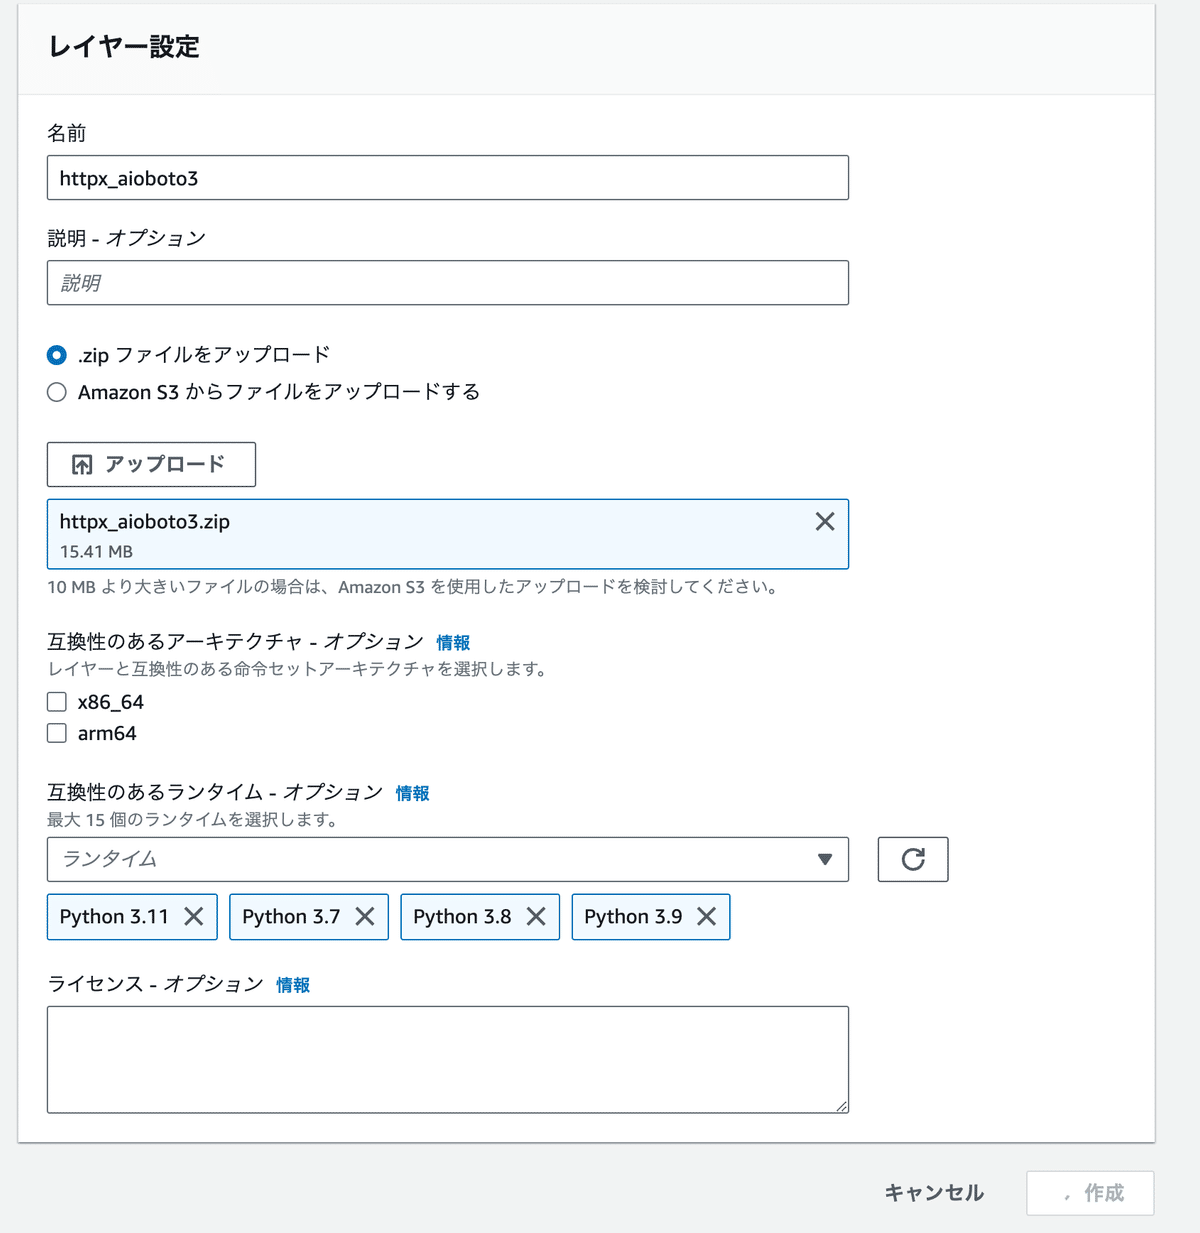Enable the x86_64 architecture checkbox
1200x1233 pixels.
coord(57,702)
